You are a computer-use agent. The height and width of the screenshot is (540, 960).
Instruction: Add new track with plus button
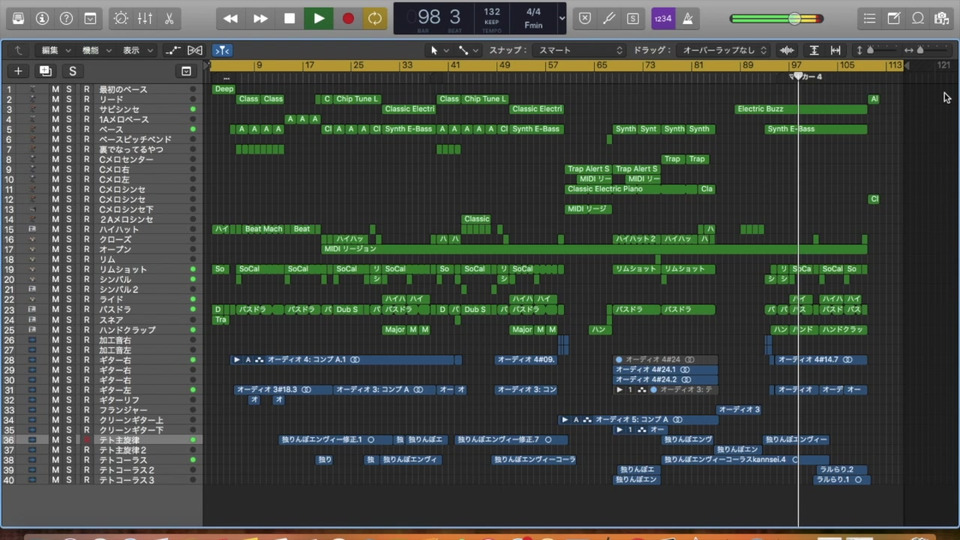pyautogui.click(x=18, y=71)
